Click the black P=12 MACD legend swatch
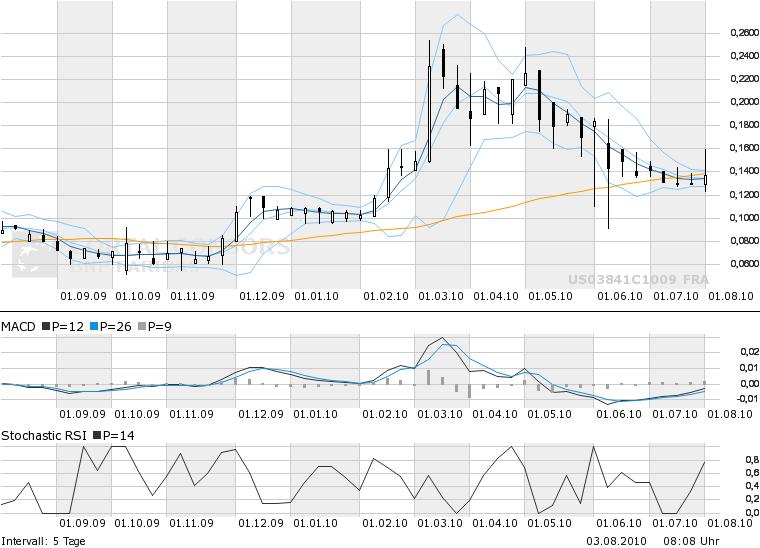 47,327
